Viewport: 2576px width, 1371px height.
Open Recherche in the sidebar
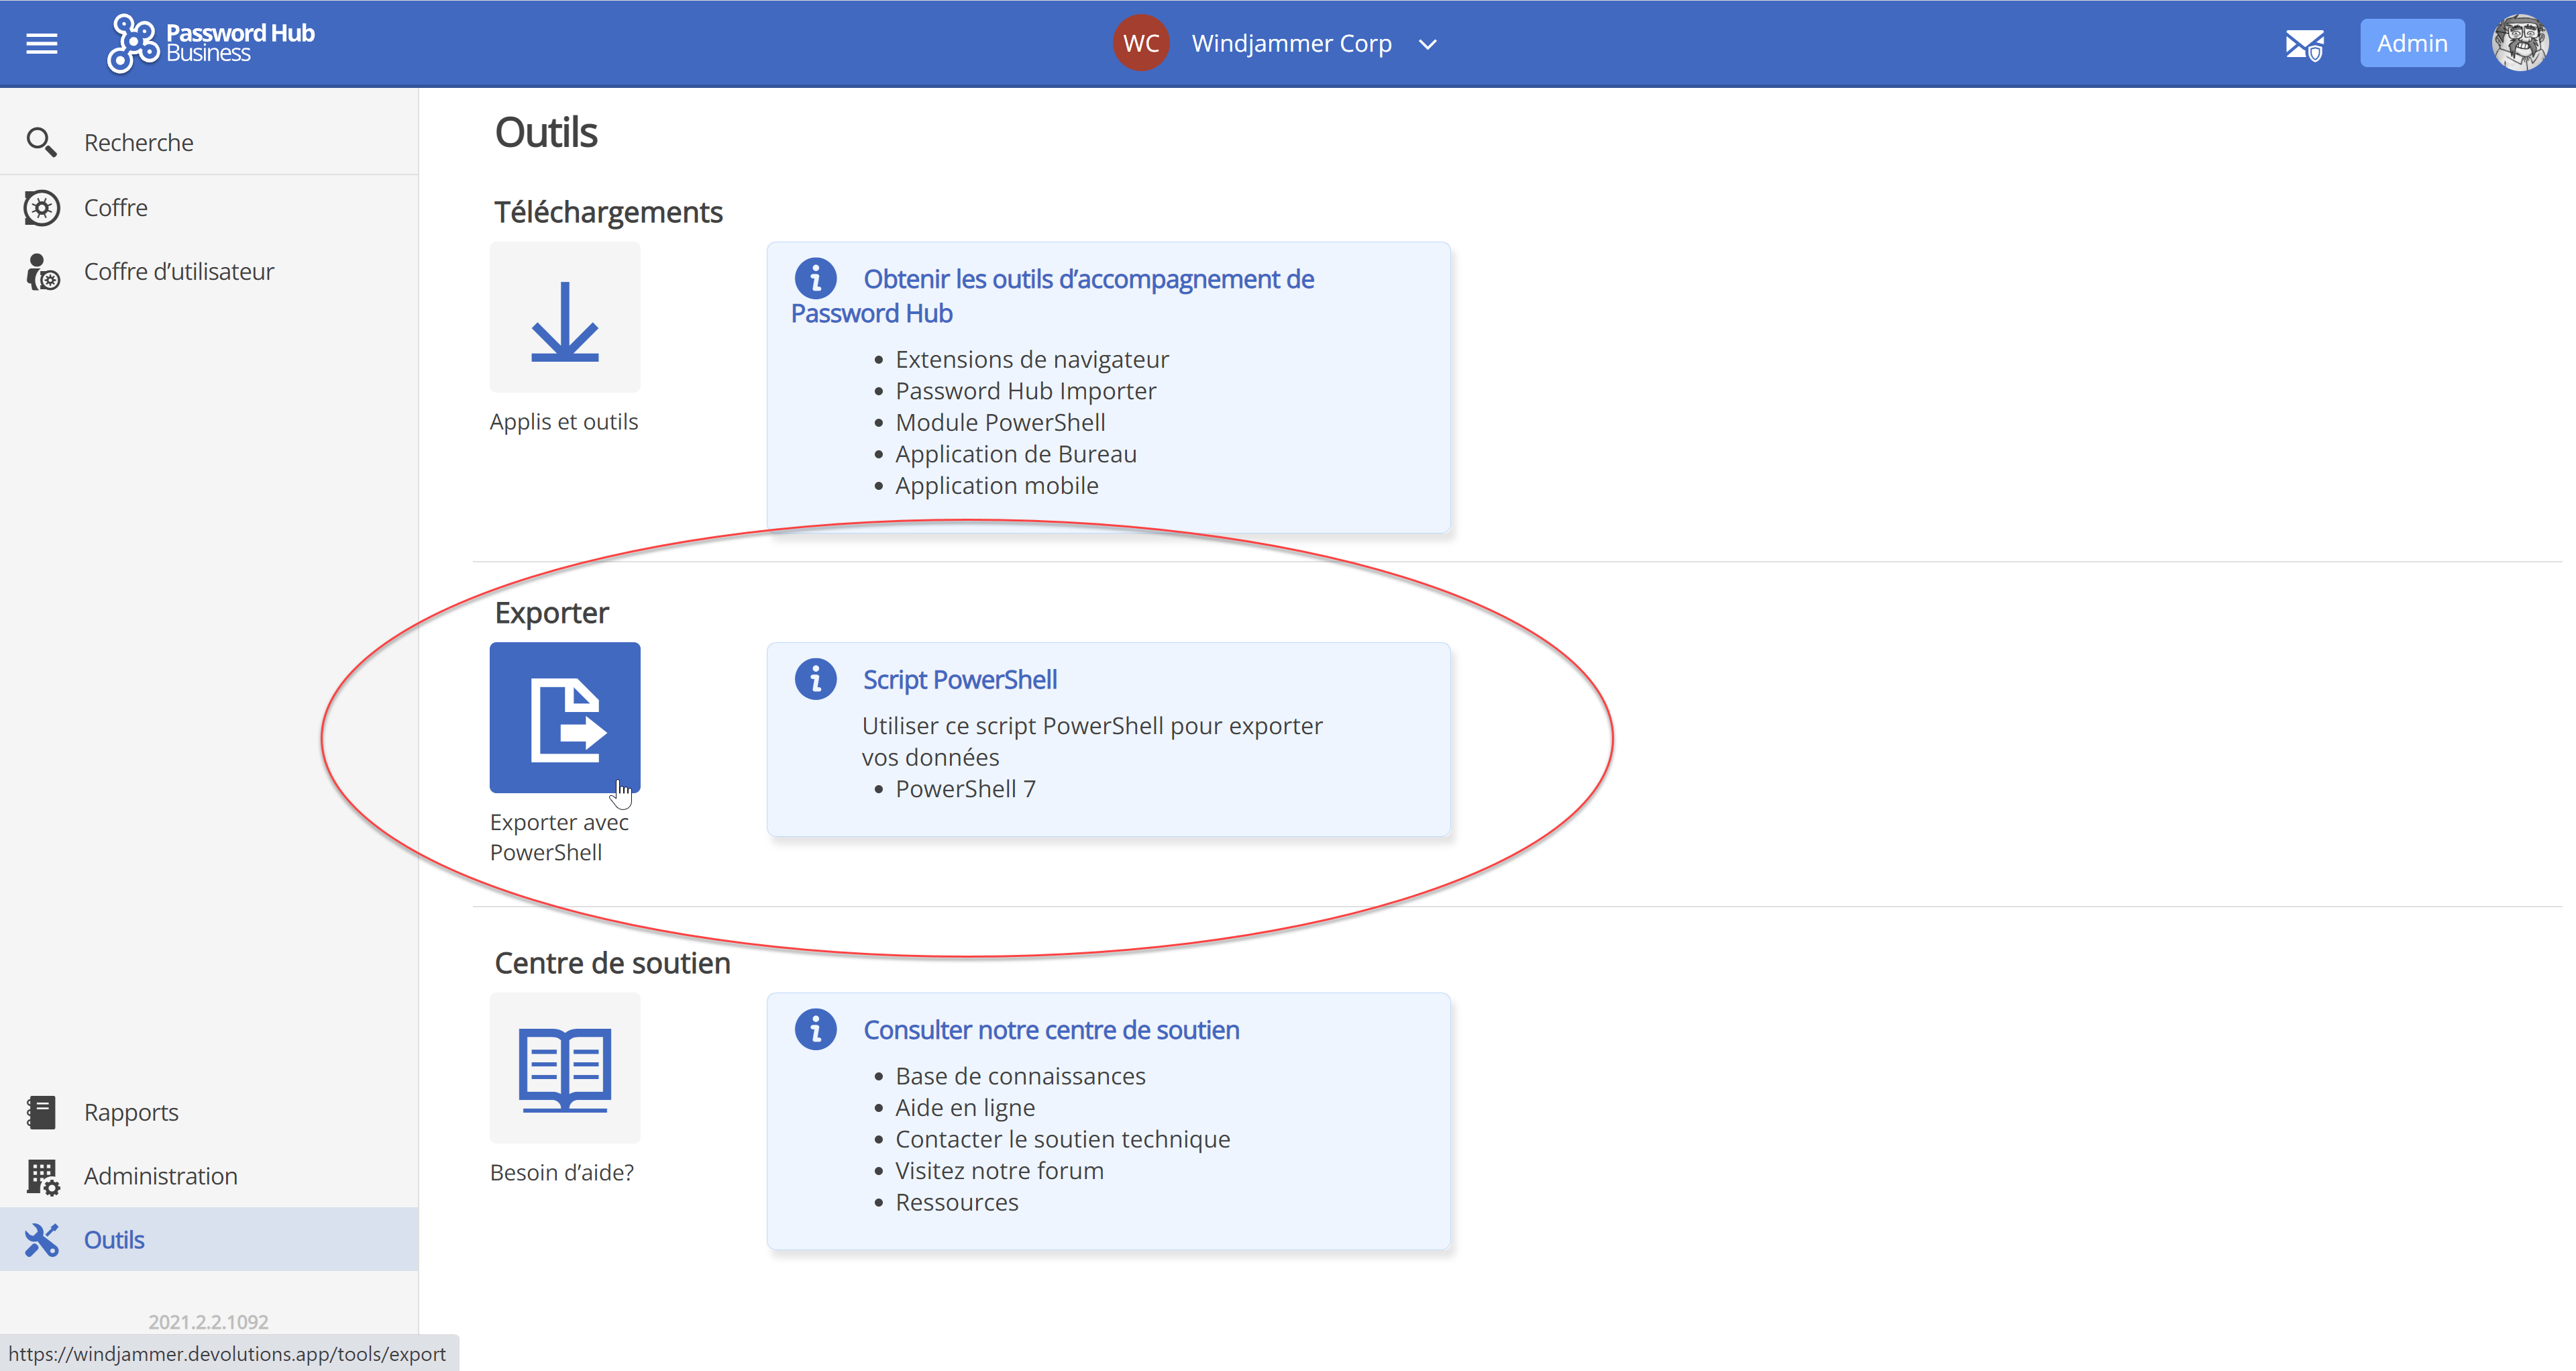(x=138, y=142)
